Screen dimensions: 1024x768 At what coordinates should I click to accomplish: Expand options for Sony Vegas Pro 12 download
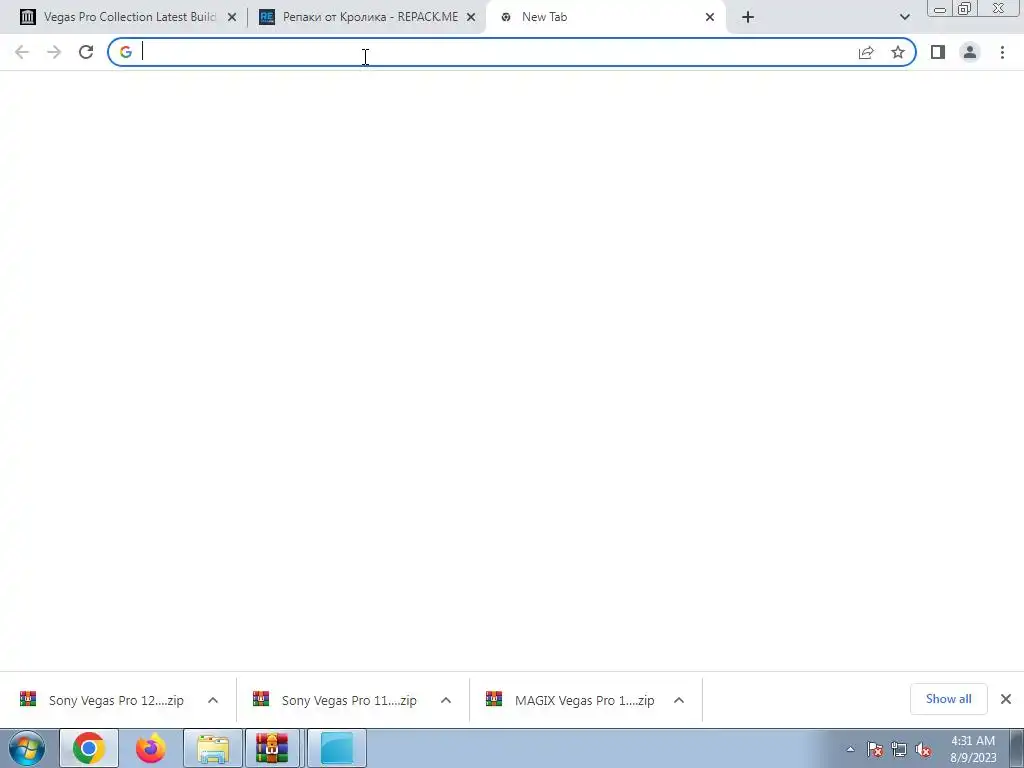213,700
